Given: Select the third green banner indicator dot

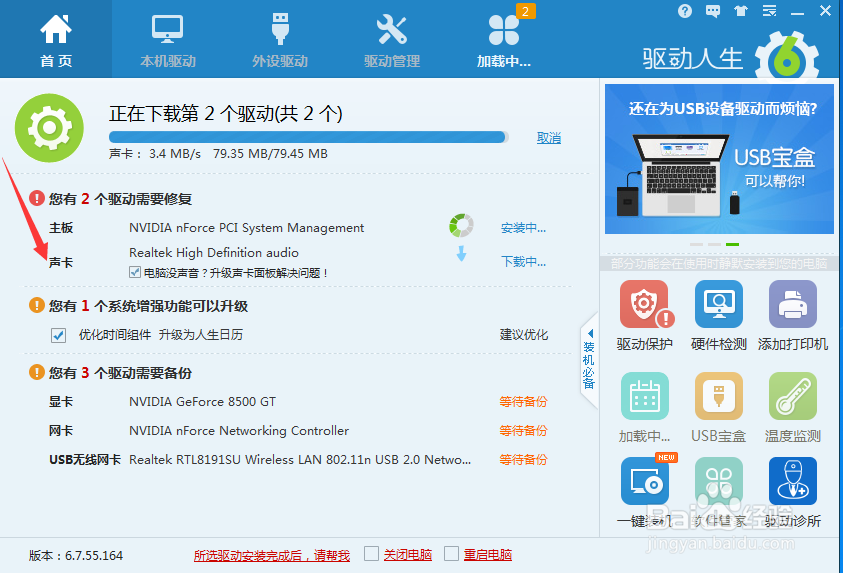Looking at the screenshot, I should pyautogui.click(x=732, y=244).
